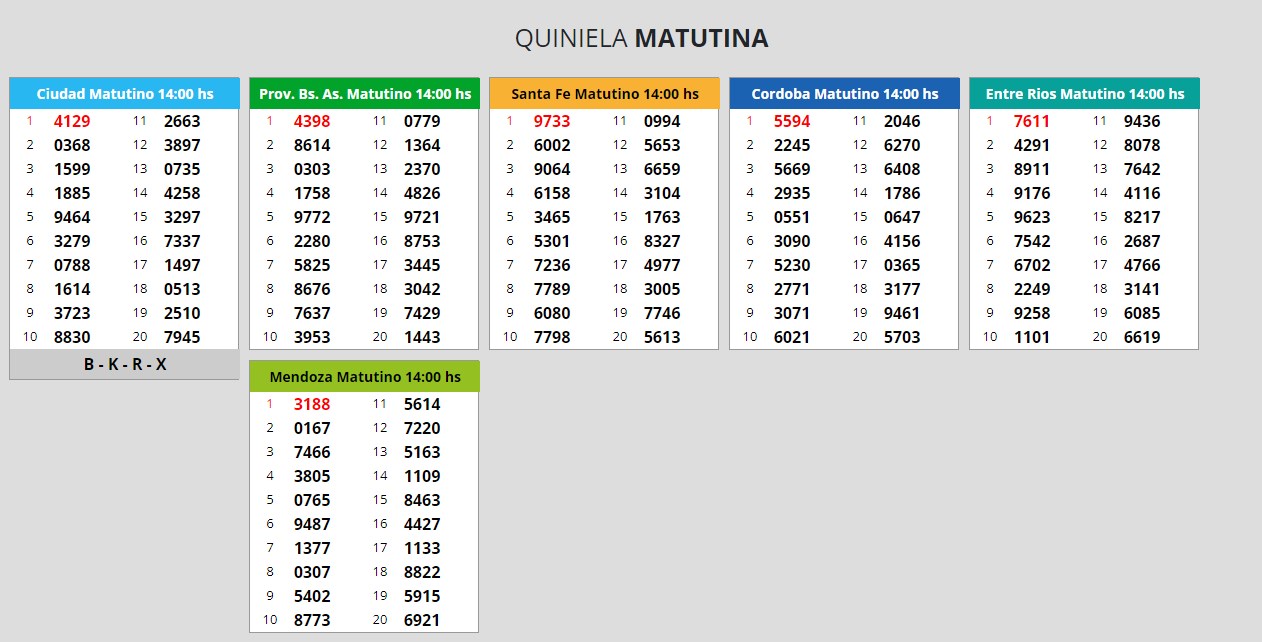Select number 7945 in Ciudad table
The width and height of the screenshot is (1262, 642).
182,337
